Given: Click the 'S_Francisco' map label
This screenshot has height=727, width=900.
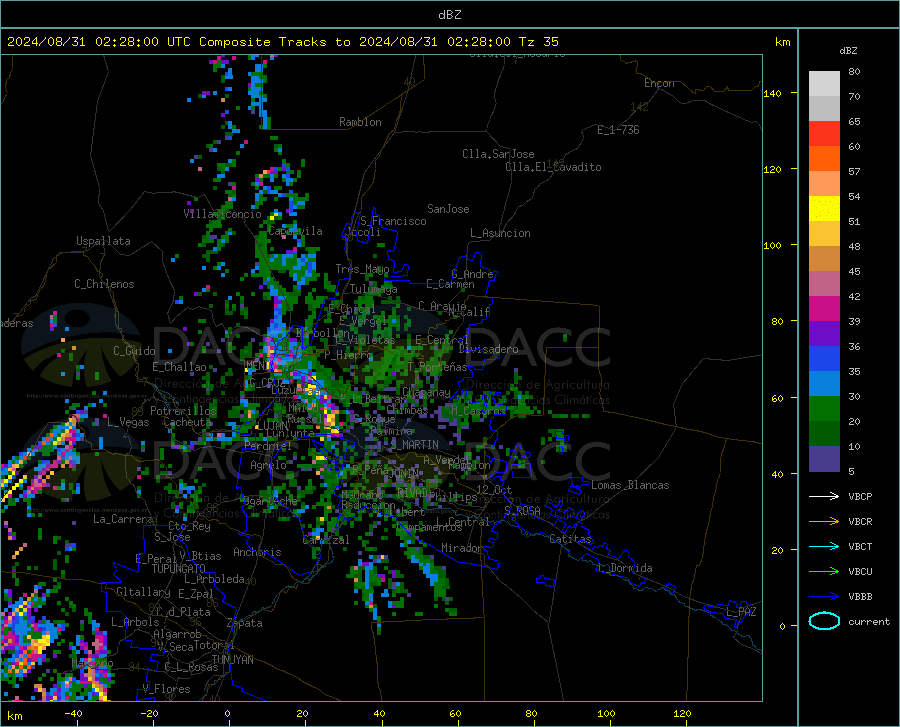Looking at the screenshot, I should [394, 221].
